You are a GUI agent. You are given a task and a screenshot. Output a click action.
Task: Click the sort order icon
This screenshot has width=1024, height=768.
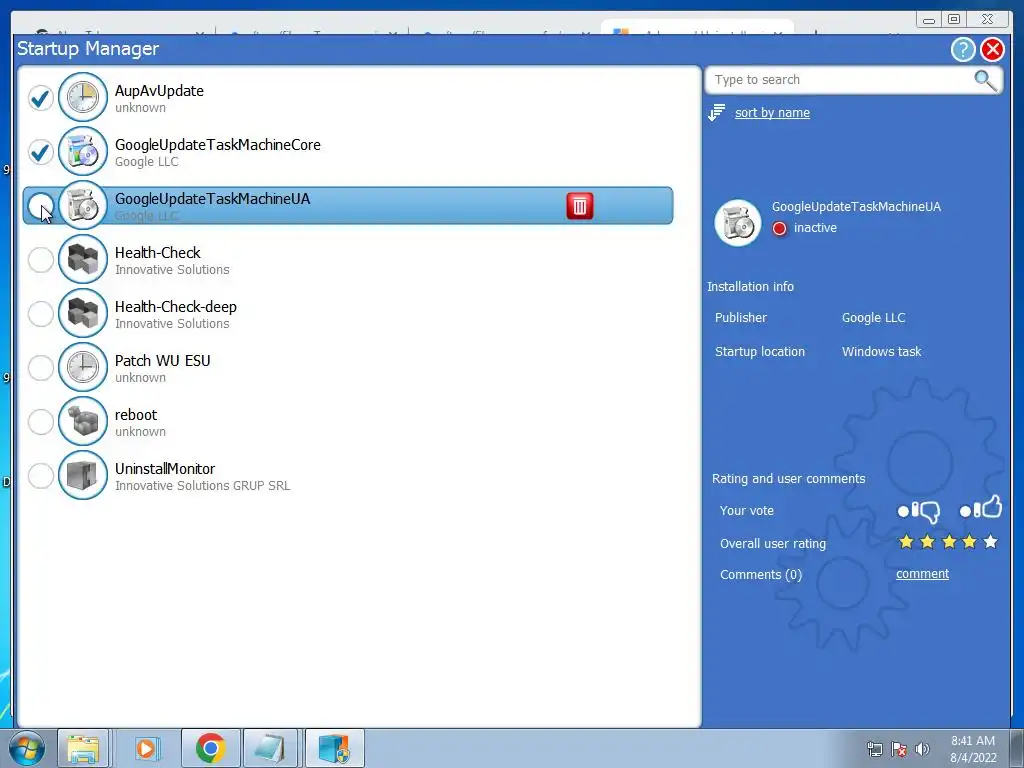(x=716, y=112)
